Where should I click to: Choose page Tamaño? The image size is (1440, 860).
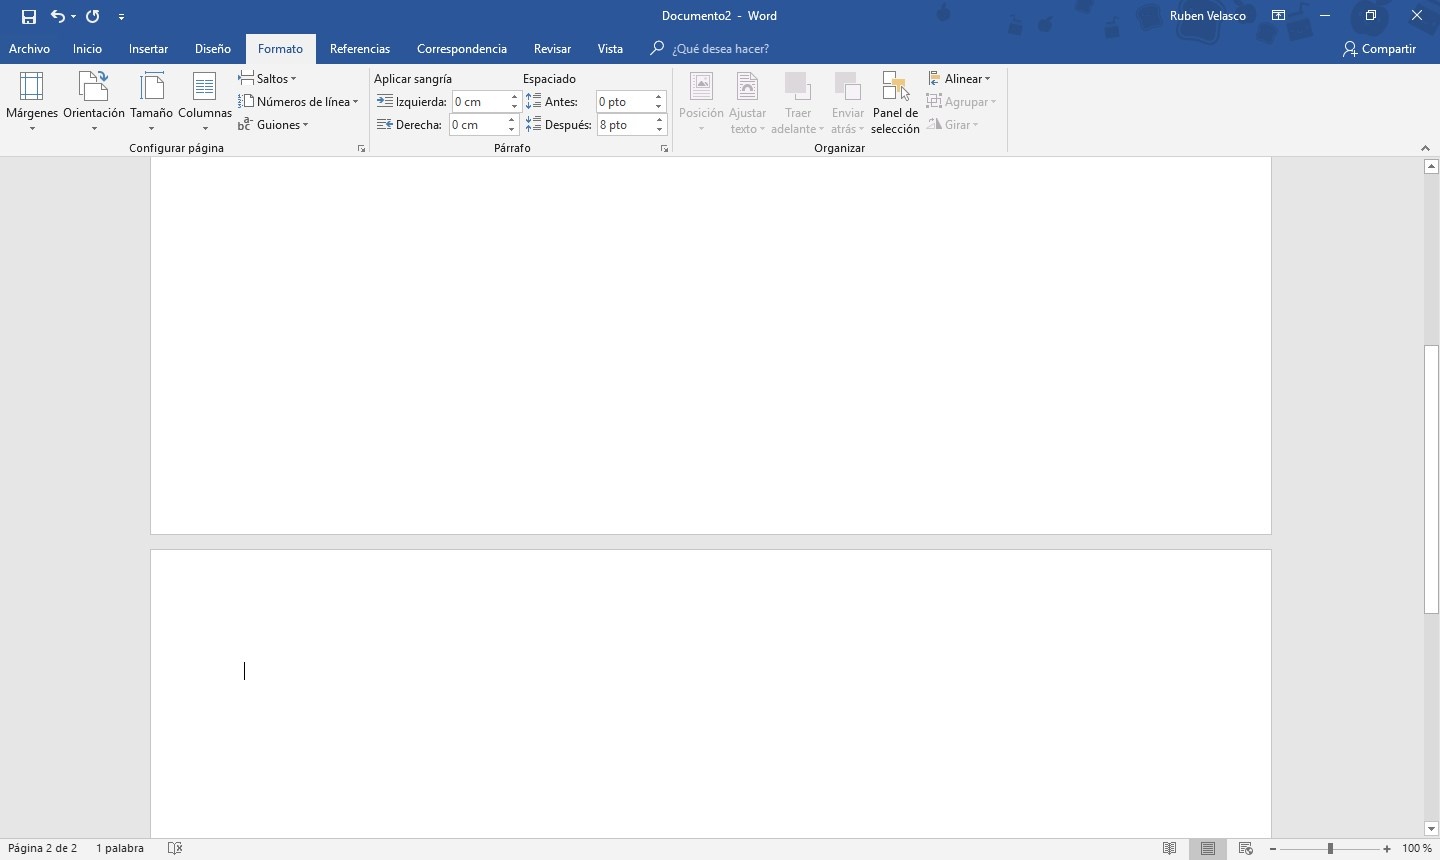click(x=152, y=101)
